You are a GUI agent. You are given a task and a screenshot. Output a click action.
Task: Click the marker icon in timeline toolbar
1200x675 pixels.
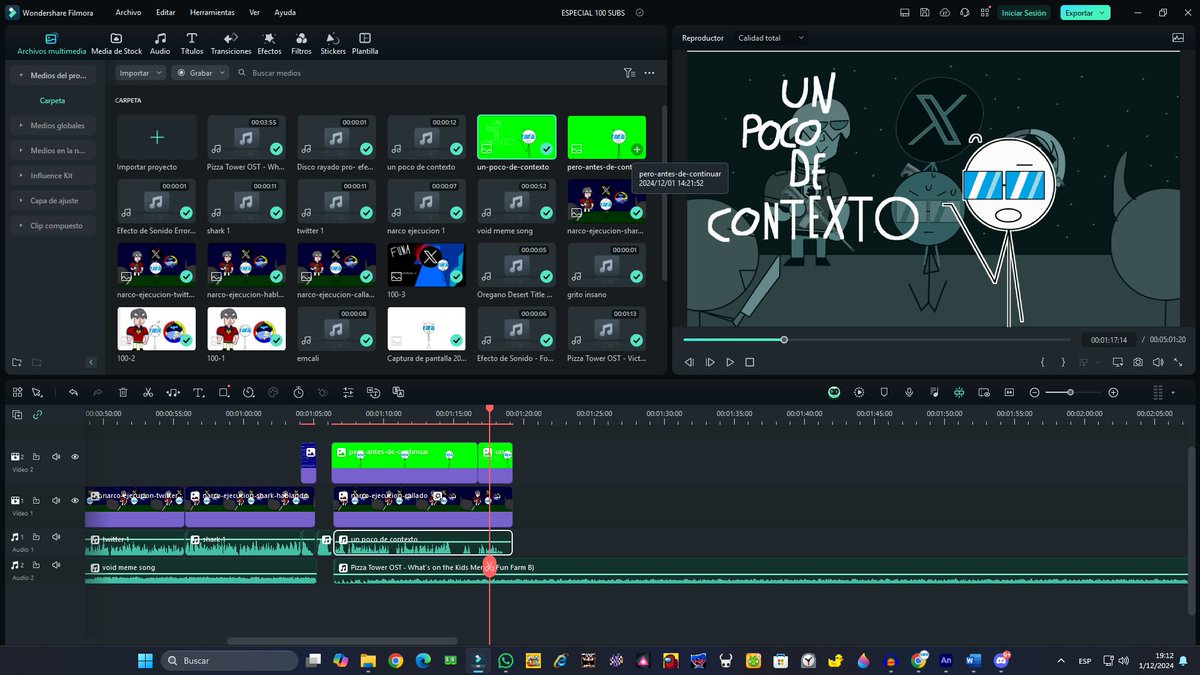(884, 392)
